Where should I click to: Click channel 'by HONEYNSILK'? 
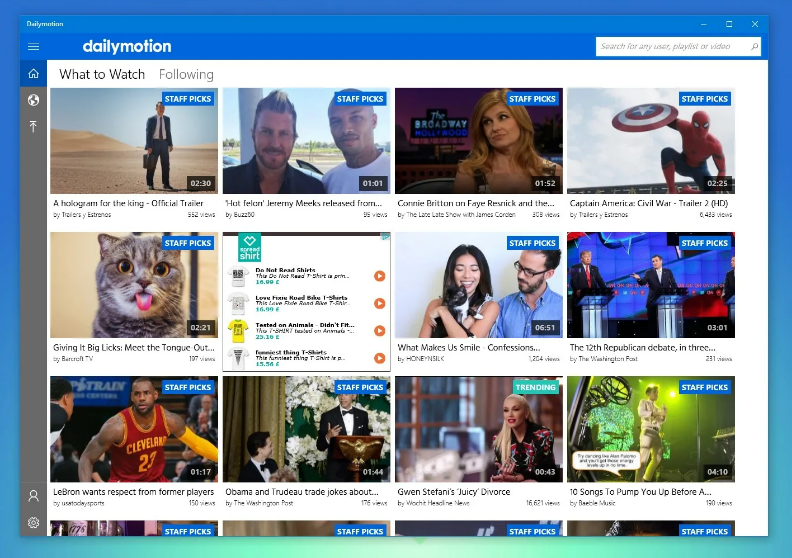(423, 359)
